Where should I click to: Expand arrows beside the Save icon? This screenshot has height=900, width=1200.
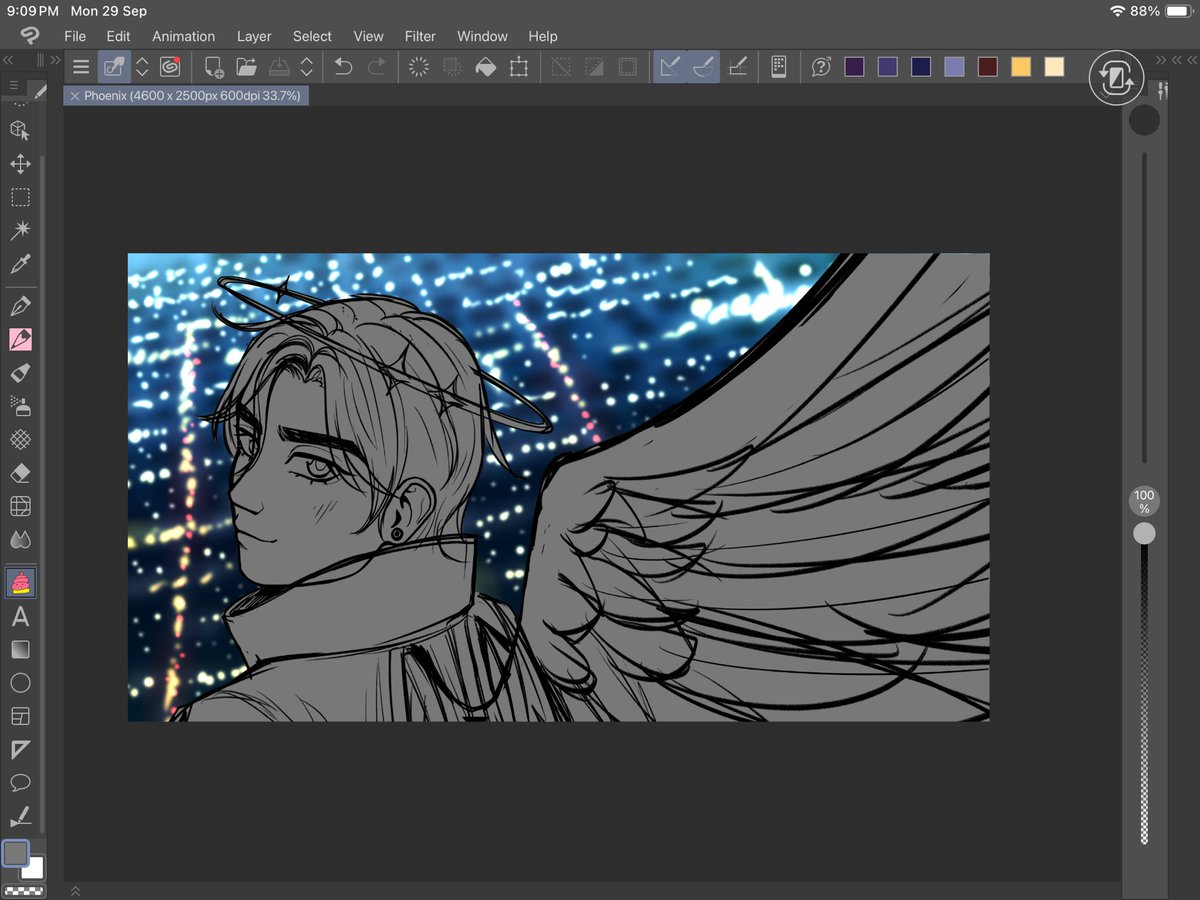(x=307, y=68)
